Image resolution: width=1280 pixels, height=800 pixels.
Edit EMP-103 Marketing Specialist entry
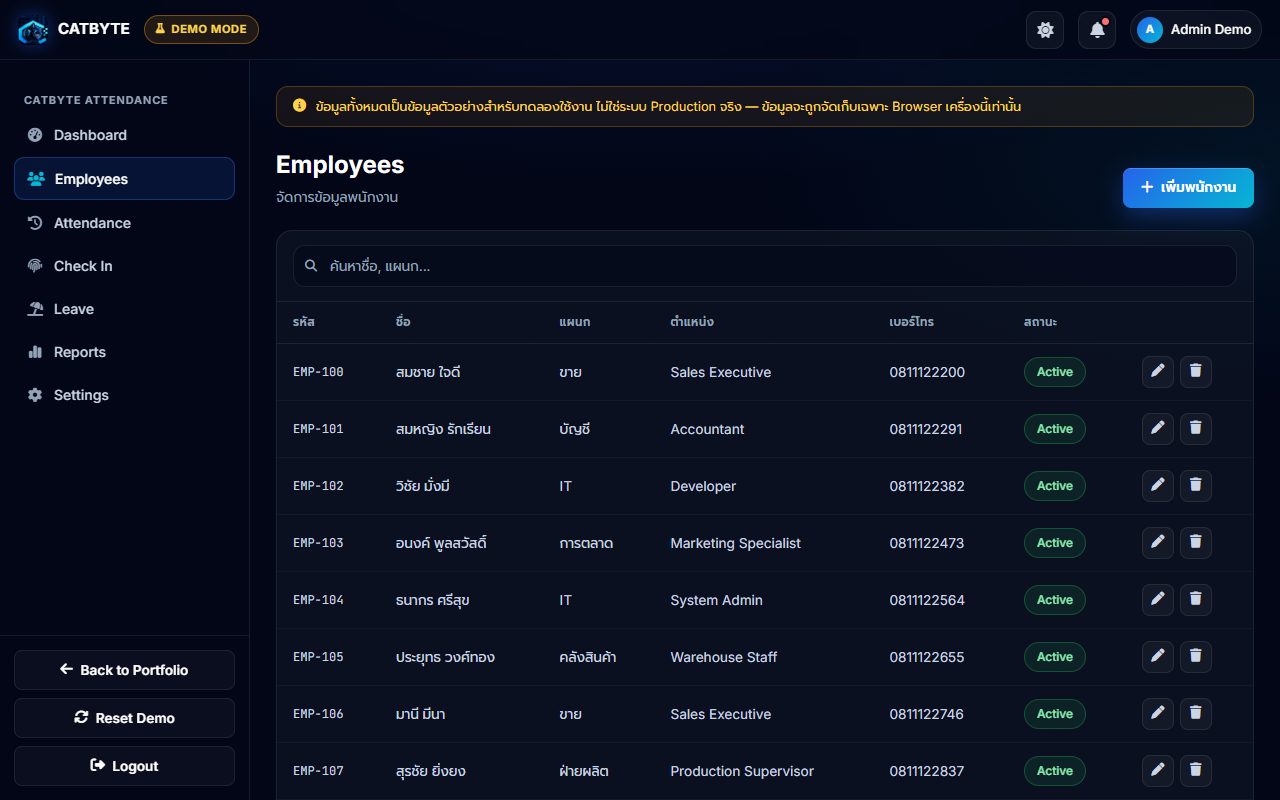pyautogui.click(x=1158, y=543)
